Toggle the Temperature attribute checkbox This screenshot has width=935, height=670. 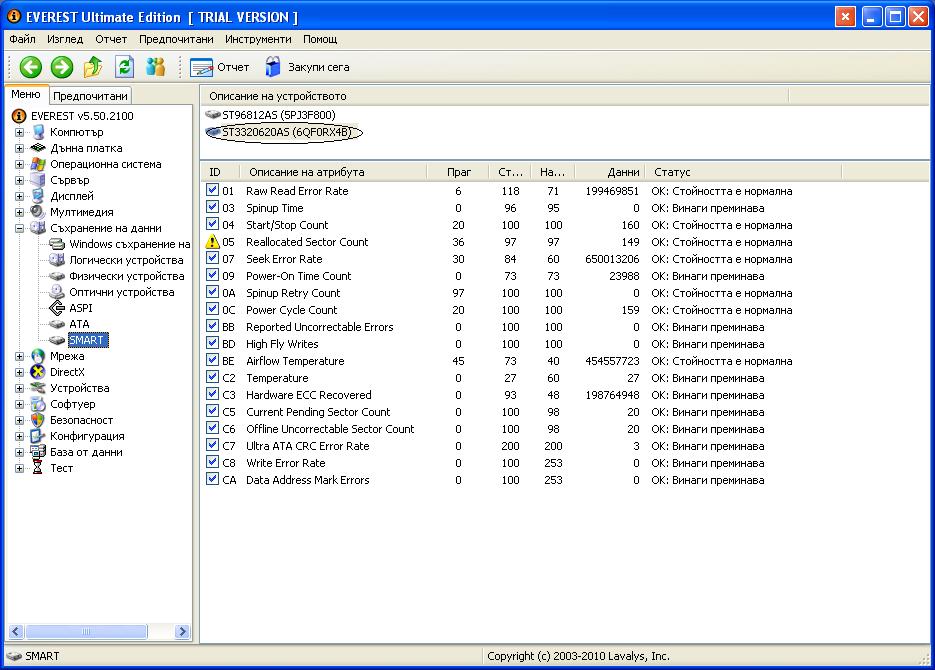click(212, 378)
